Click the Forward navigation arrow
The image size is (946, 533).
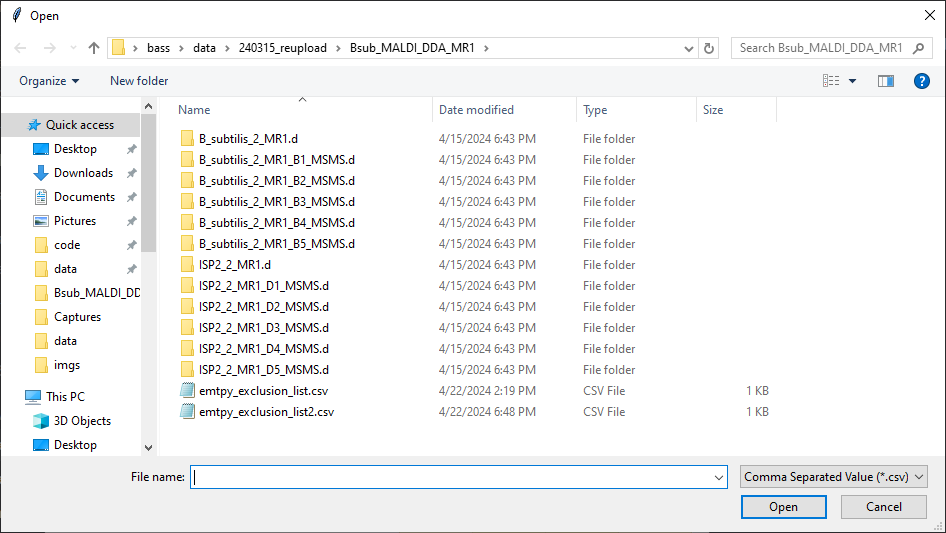pos(49,48)
